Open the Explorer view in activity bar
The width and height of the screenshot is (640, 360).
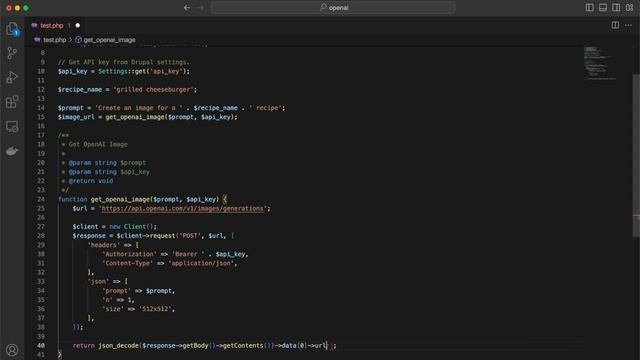(12, 29)
